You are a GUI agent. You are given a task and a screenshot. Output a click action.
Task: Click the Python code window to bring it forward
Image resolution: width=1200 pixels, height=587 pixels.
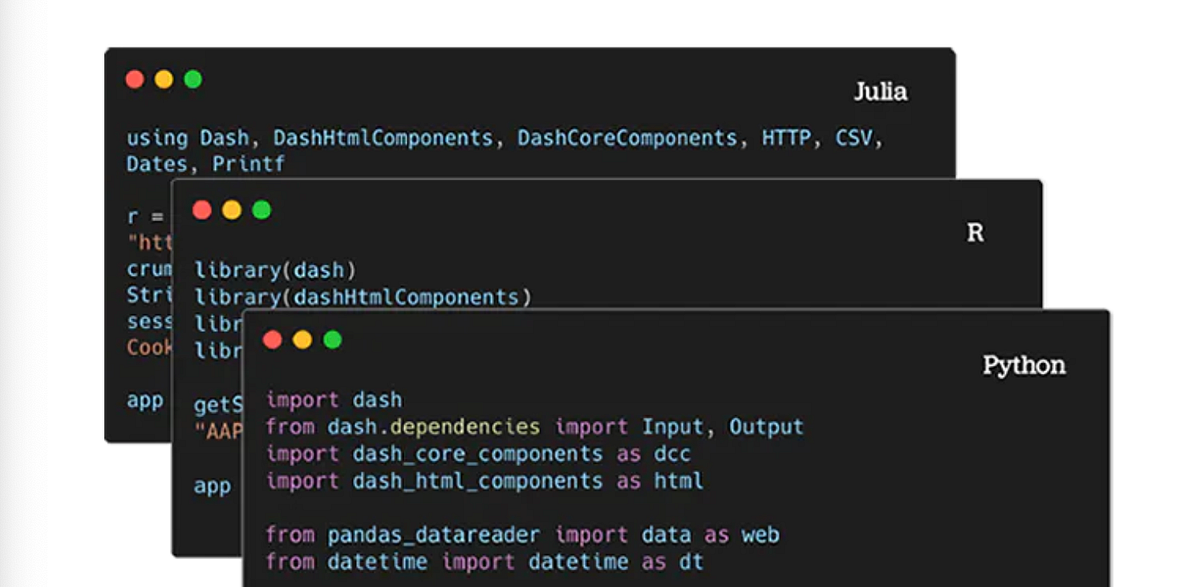700,460
